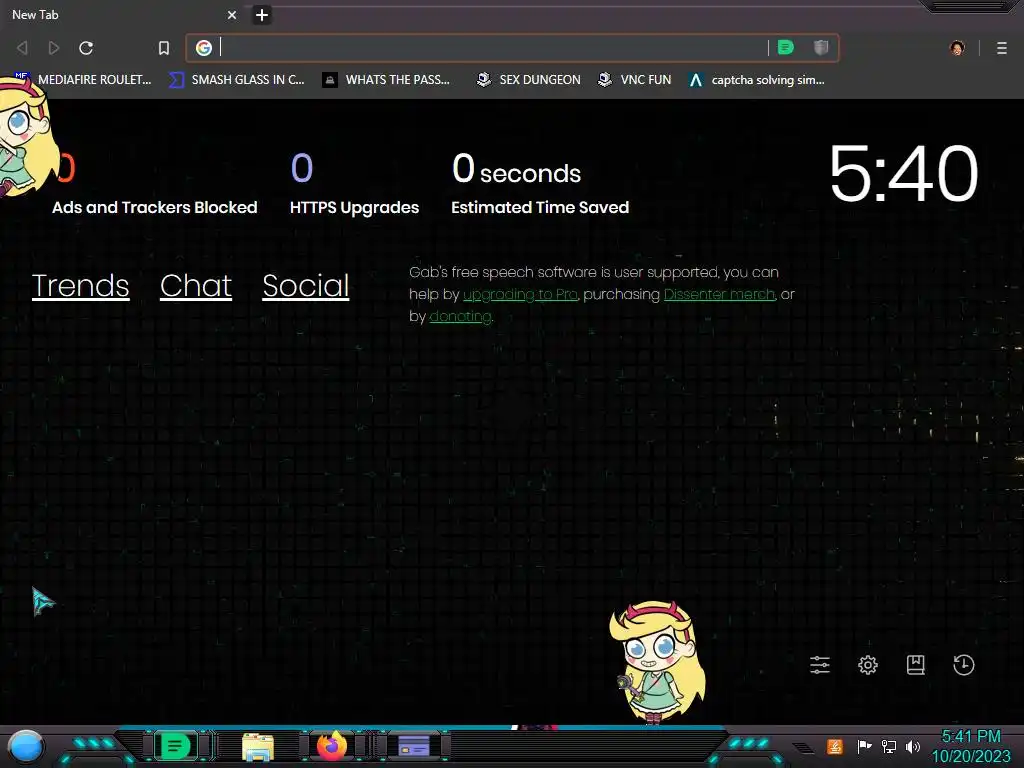Click the HTTPS Upgrades counter
The height and width of the screenshot is (768, 1024).
(354, 183)
